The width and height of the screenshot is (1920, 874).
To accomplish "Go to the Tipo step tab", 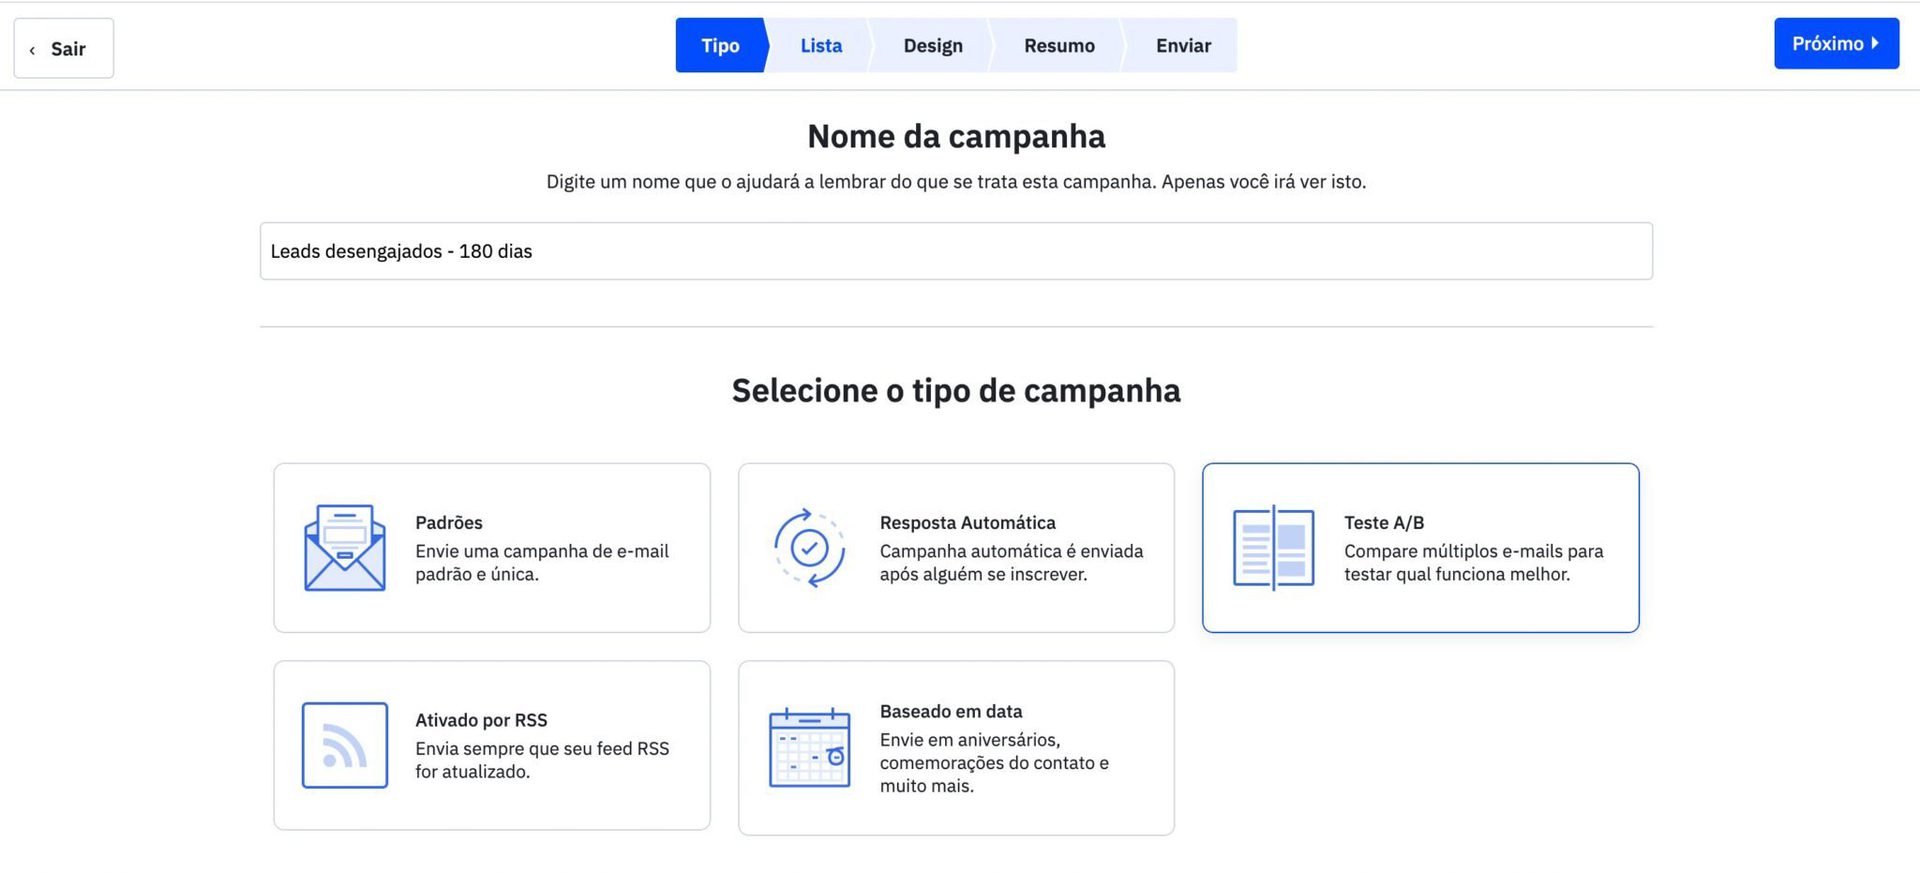I will (720, 45).
